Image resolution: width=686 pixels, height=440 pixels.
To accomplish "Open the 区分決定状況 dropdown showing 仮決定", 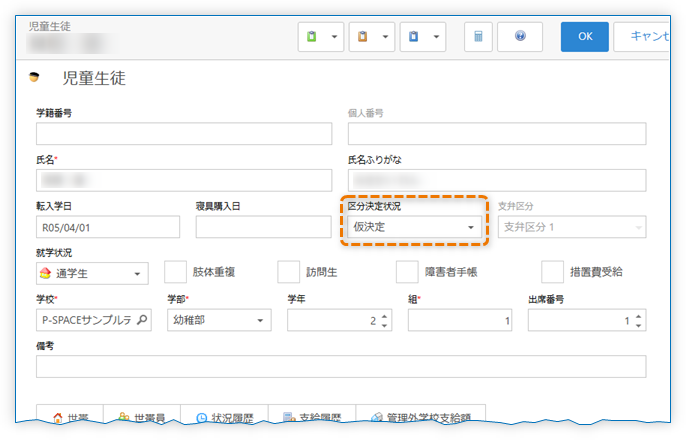I will [414, 227].
